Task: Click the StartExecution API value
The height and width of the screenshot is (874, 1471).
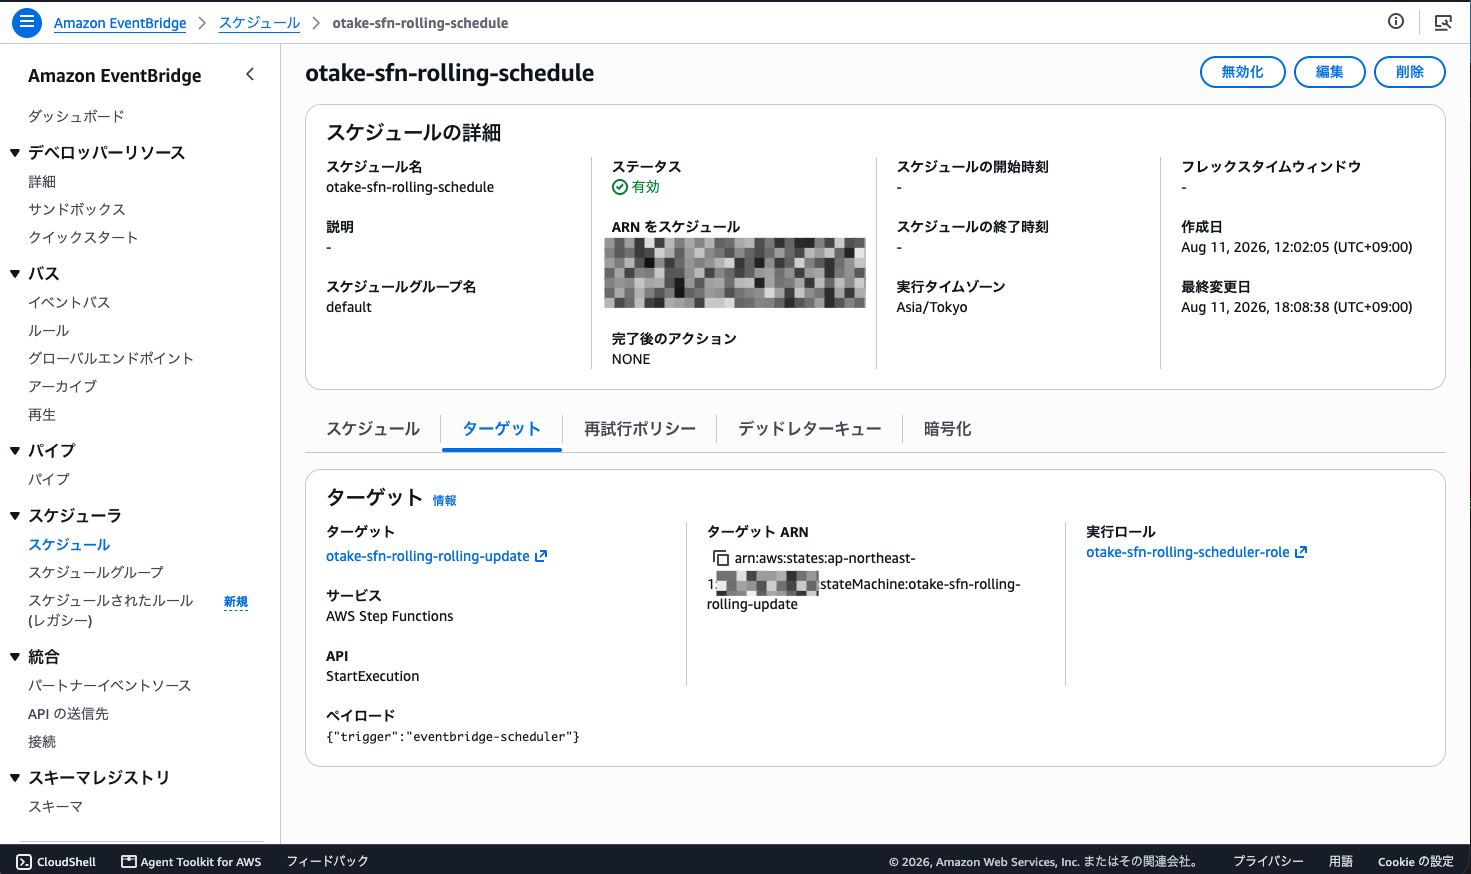Action: pos(373,676)
